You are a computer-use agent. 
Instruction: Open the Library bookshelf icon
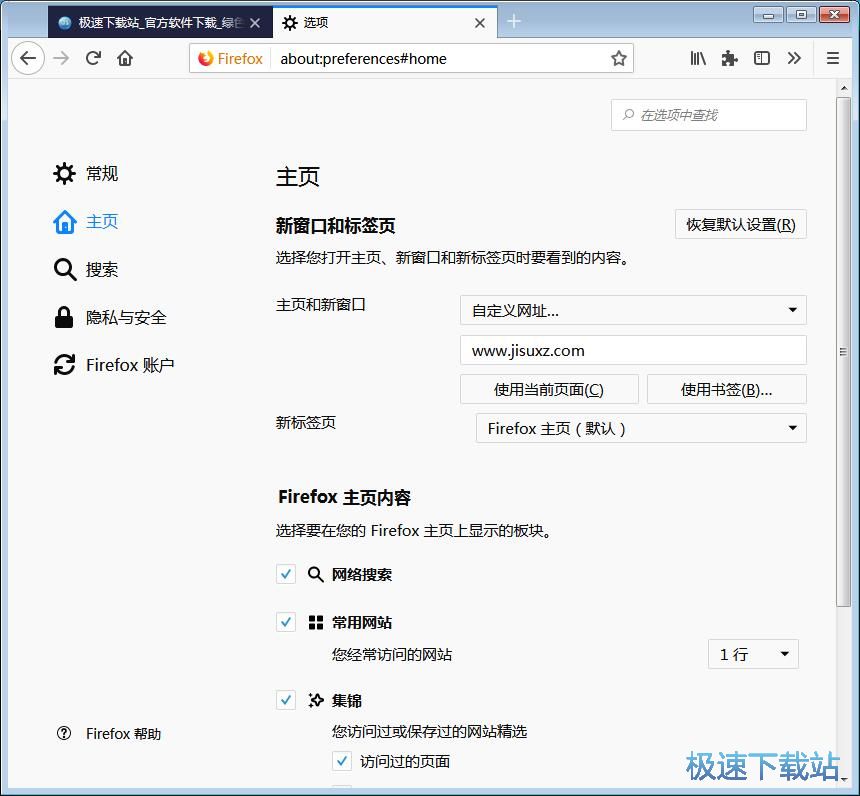point(698,58)
